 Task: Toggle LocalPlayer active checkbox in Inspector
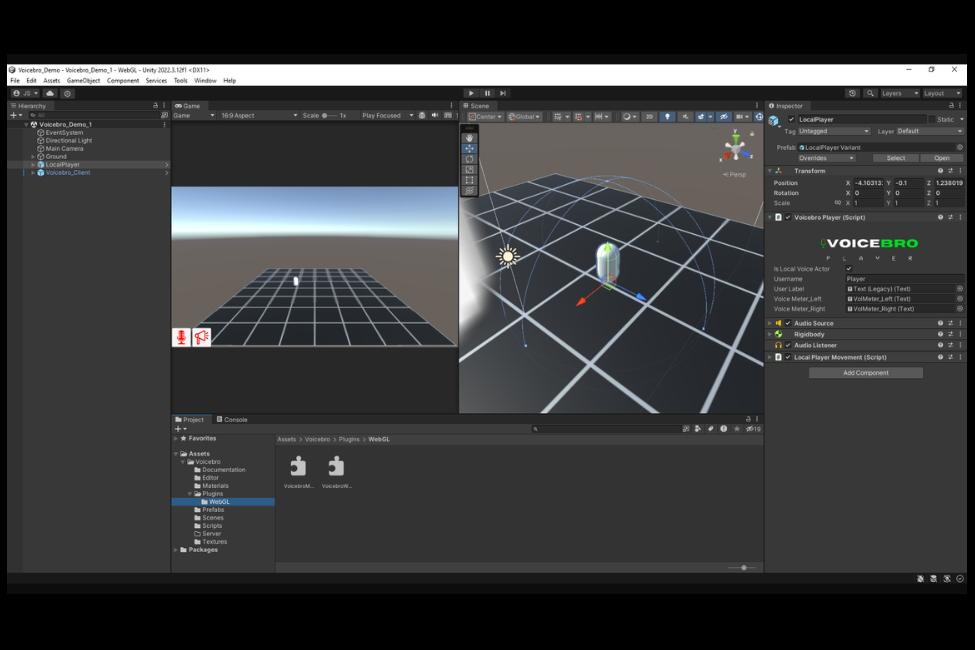click(792, 119)
